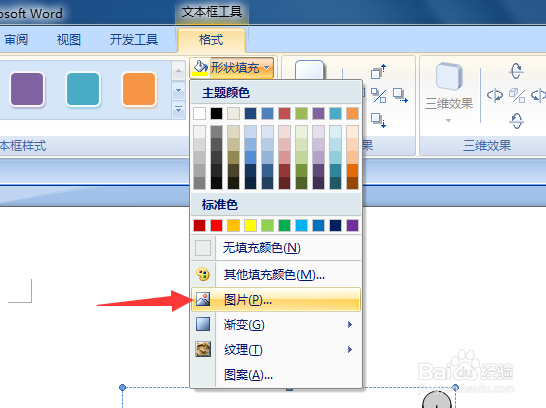Apply the purple text box style
This screenshot has width=546, height=408.
tap(27, 89)
